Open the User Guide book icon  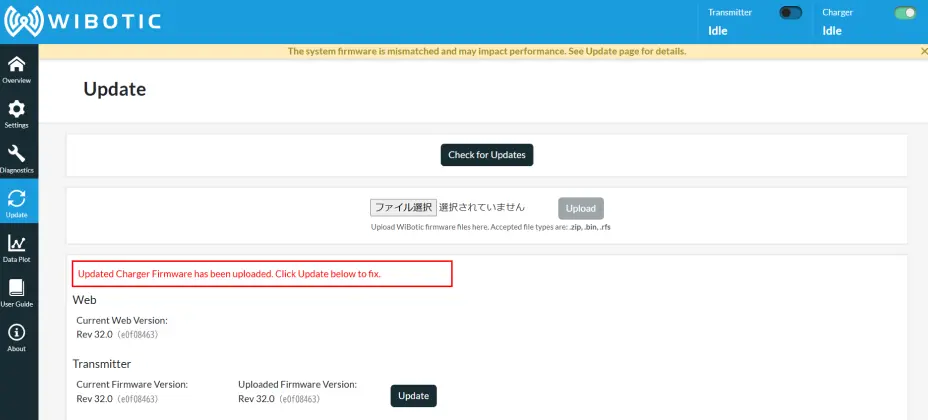(x=17, y=290)
